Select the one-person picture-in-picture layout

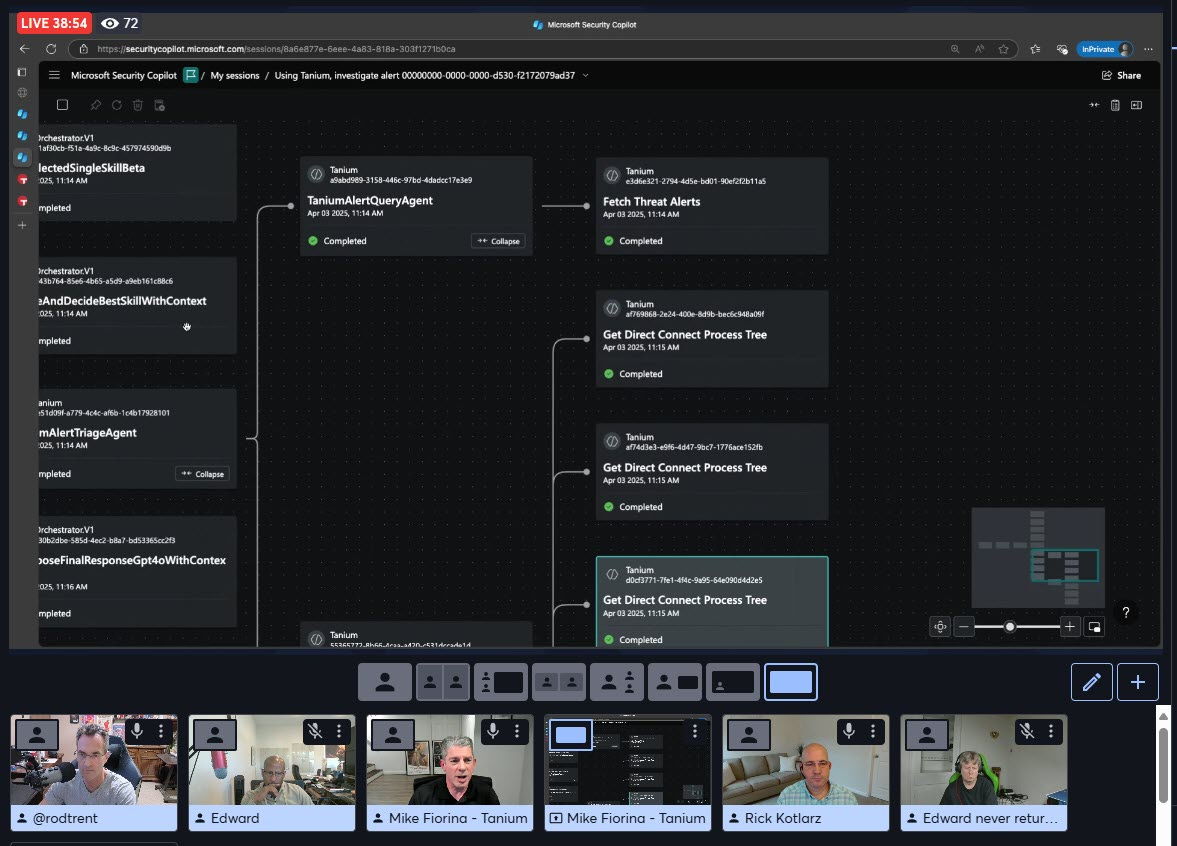733,682
